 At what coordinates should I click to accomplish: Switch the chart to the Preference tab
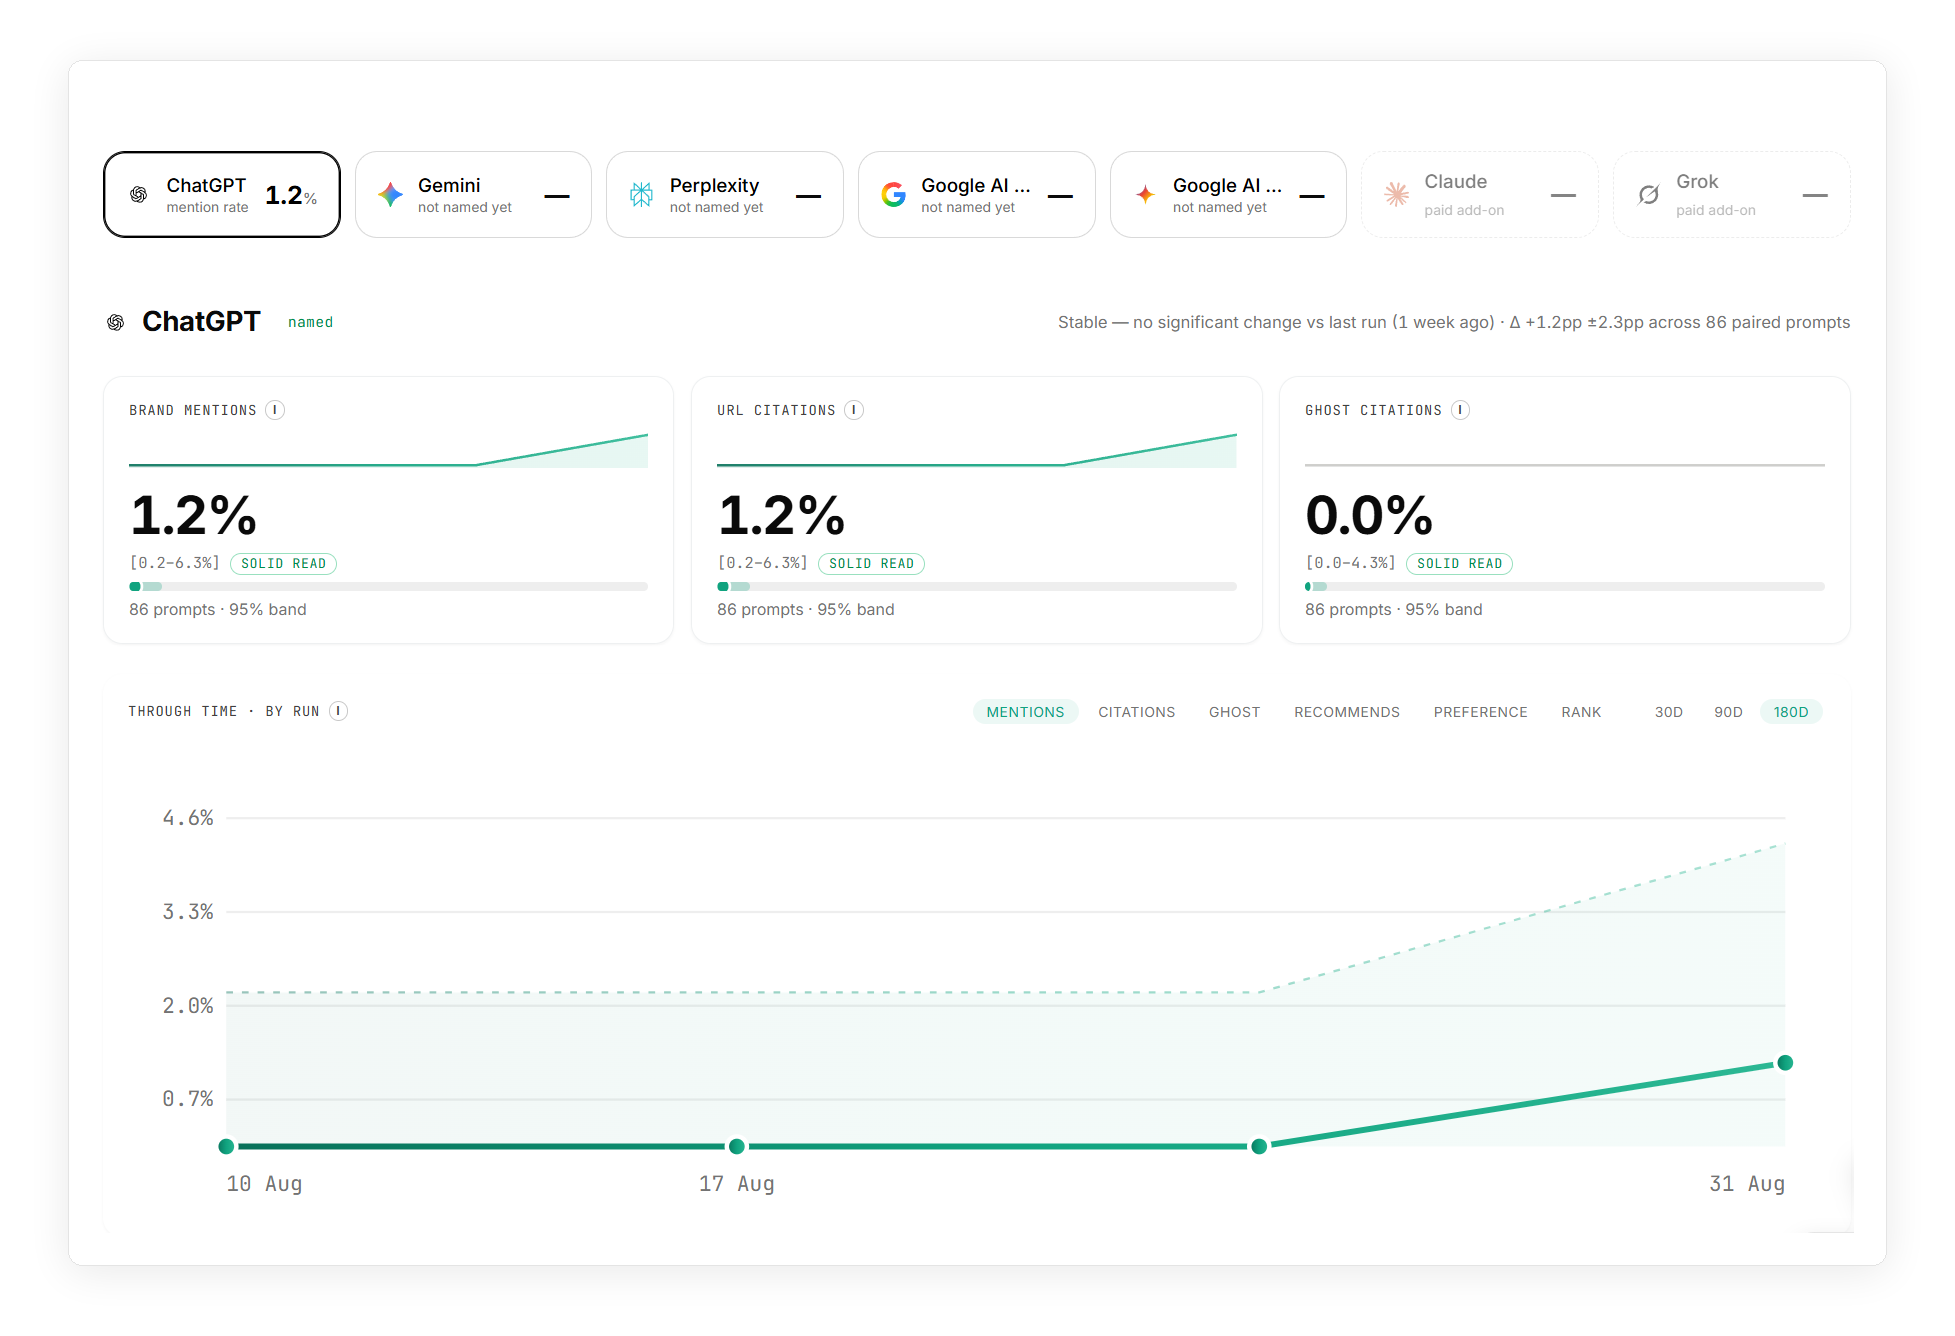pyautogui.click(x=1481, y=712)
